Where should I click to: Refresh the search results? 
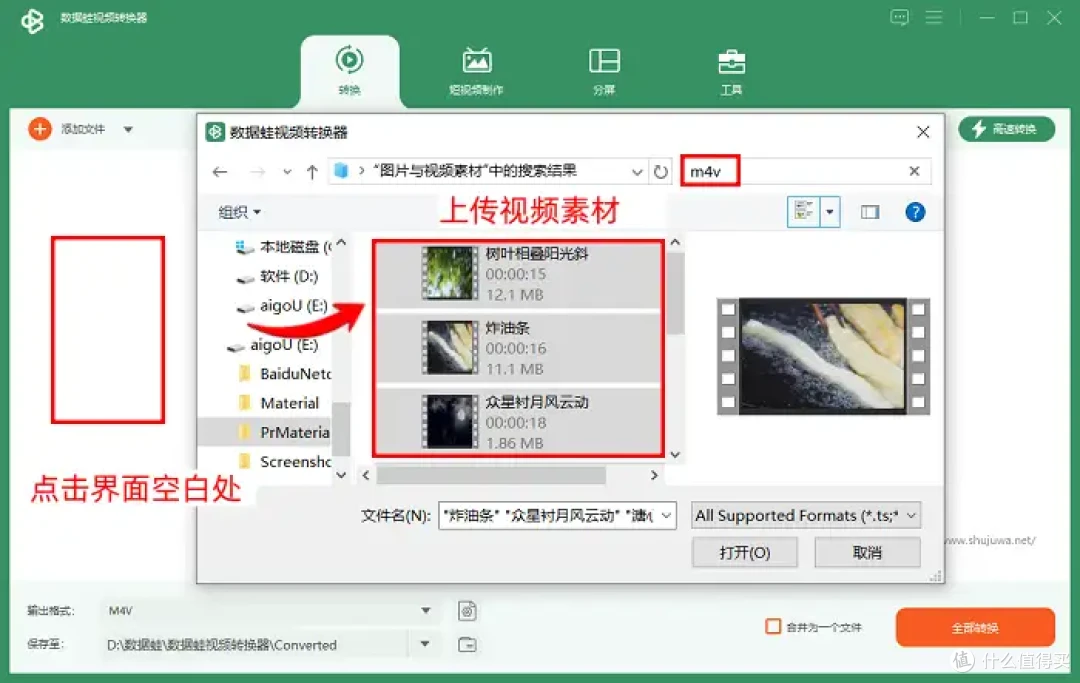click(x=661, y=171)
